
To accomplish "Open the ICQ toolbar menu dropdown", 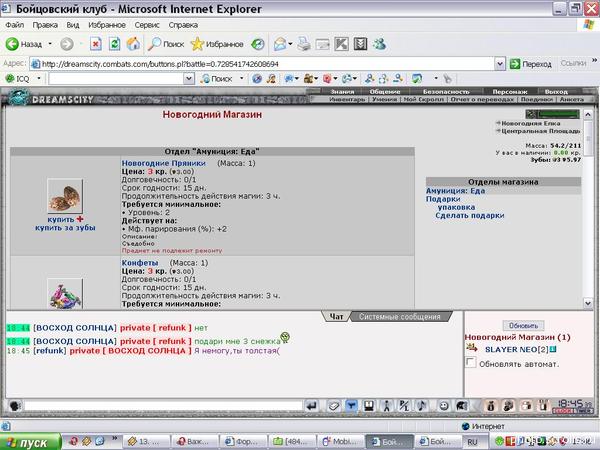I will (39, 79).
